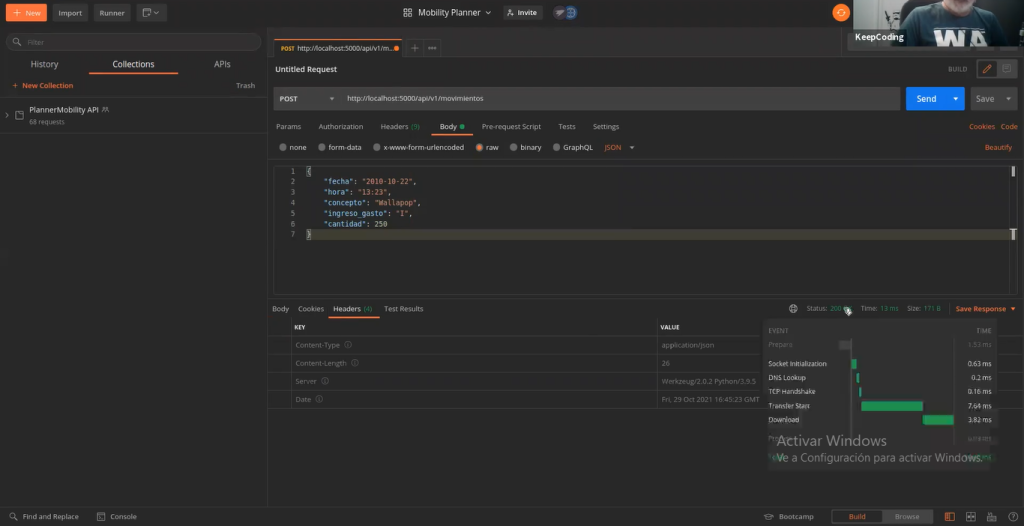The height and width of the screenshot is (526, 1024).
Task: Open request Headers (9) tab
Action: (x=400, y=126)
